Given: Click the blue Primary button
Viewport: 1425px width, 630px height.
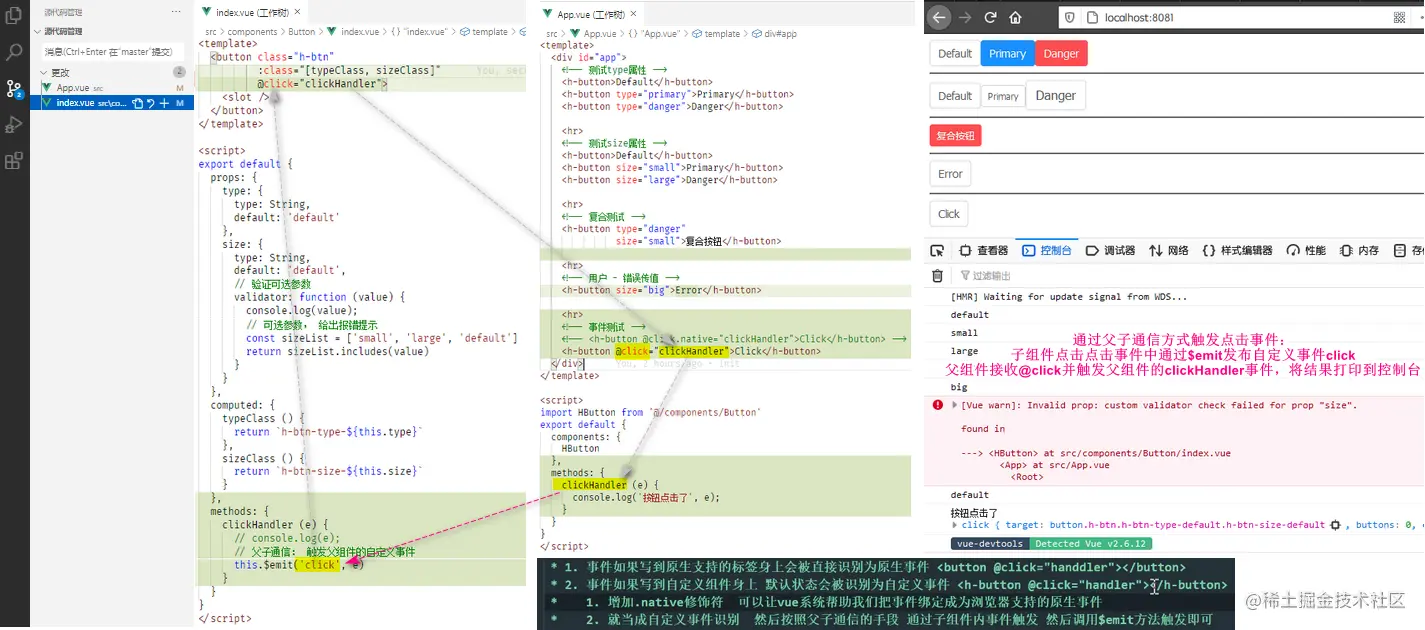Looking at the screenshot, I should [x=1007, y=54].
